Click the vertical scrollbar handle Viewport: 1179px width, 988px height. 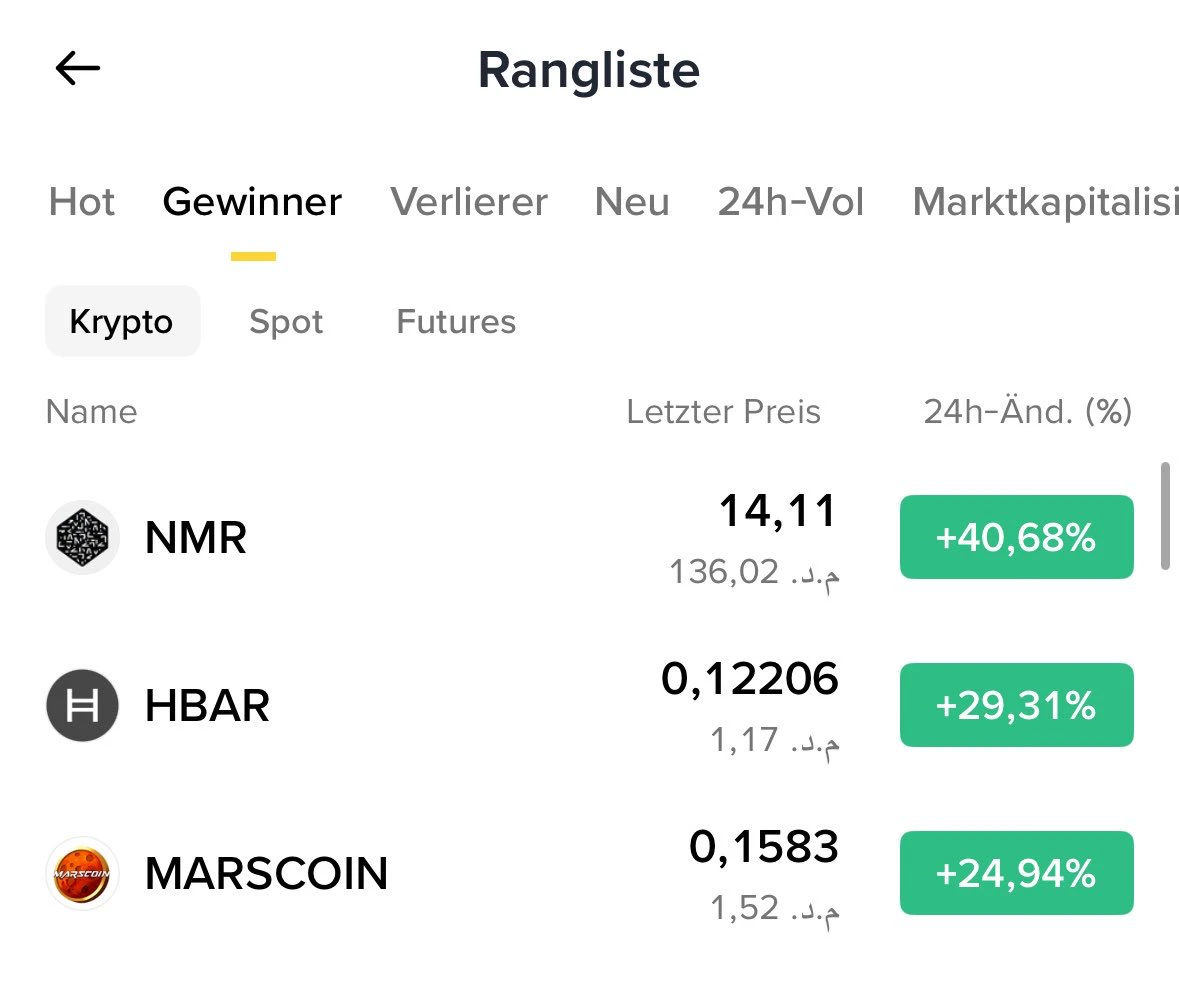point(1165,517)
